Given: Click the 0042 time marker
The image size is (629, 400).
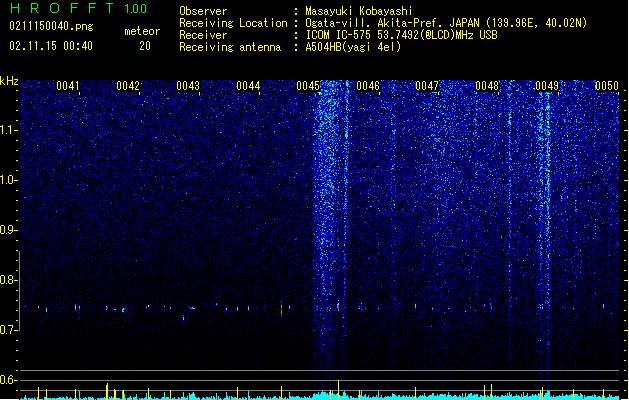Looking at the screenshot, I should [x=128, y=85].
